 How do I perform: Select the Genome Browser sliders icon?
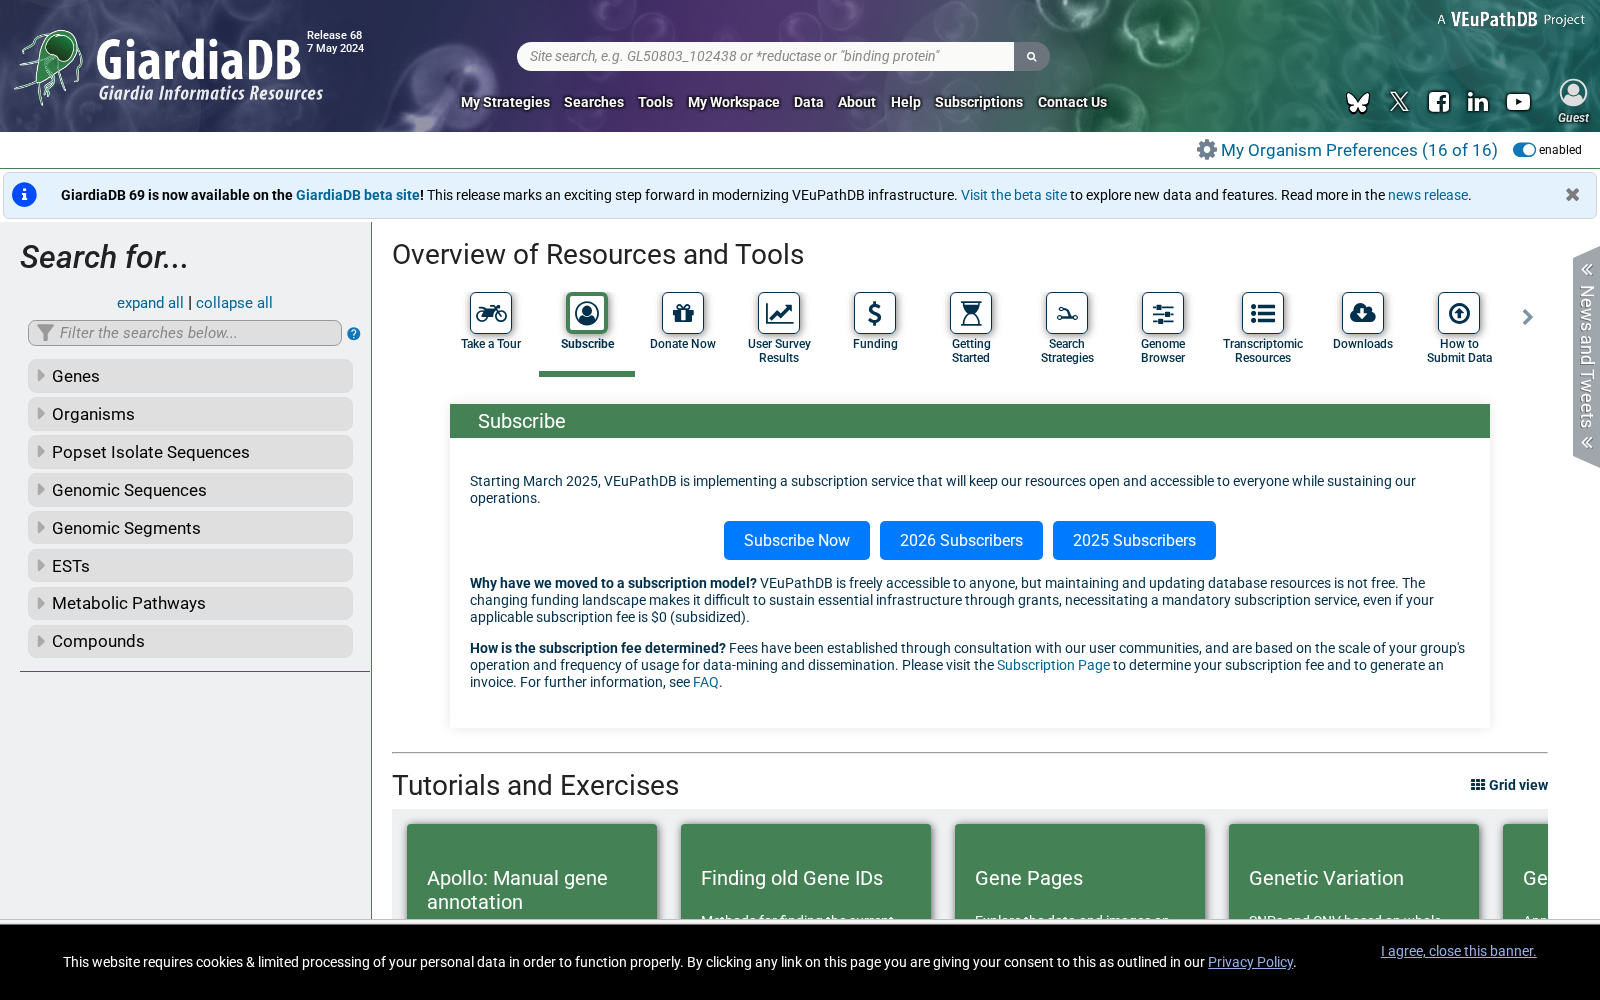pyautogui.click(x=1163, y=313)
